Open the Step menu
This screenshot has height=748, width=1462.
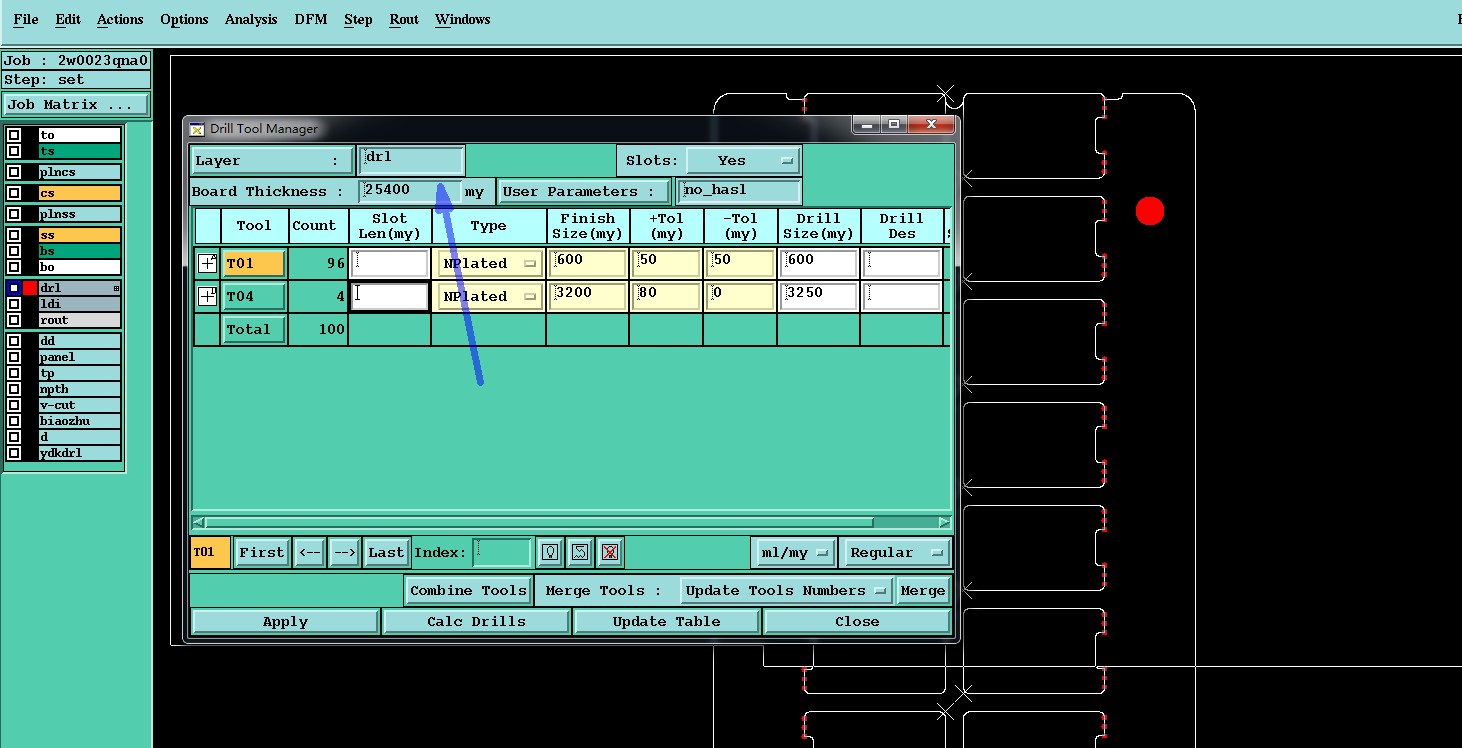point(358,19)
